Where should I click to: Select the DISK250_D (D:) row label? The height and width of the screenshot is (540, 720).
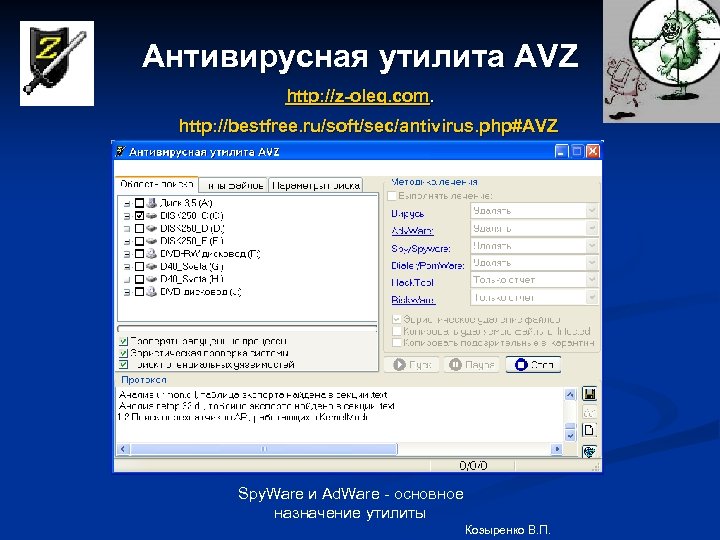pyautogui.click(x=192, y=228)
